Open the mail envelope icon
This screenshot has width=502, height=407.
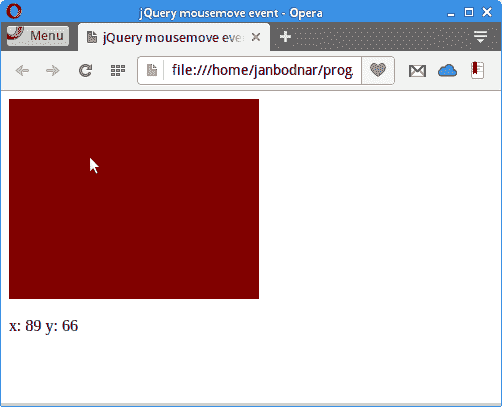(417, 71)
